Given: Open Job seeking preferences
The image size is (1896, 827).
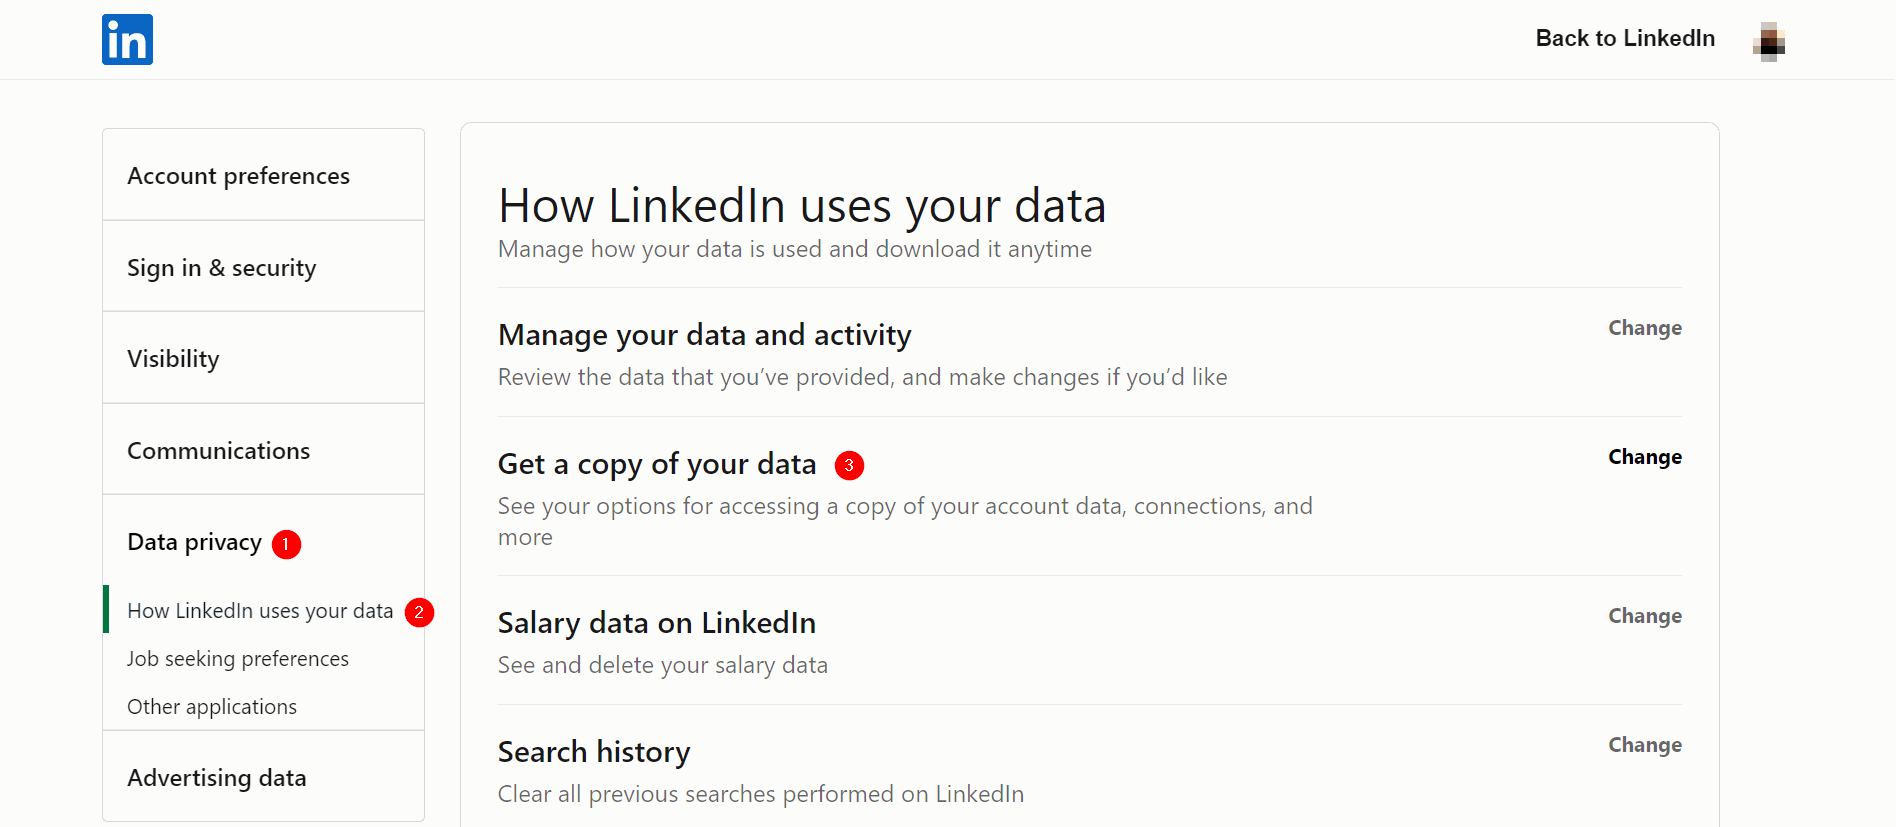Looking at the screenshot, I should click(x=237, y=658).
